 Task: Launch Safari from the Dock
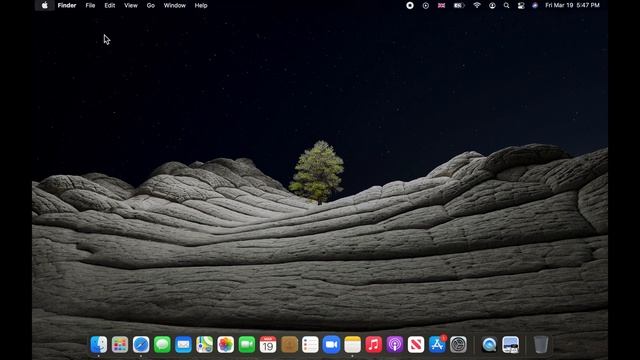141,344
